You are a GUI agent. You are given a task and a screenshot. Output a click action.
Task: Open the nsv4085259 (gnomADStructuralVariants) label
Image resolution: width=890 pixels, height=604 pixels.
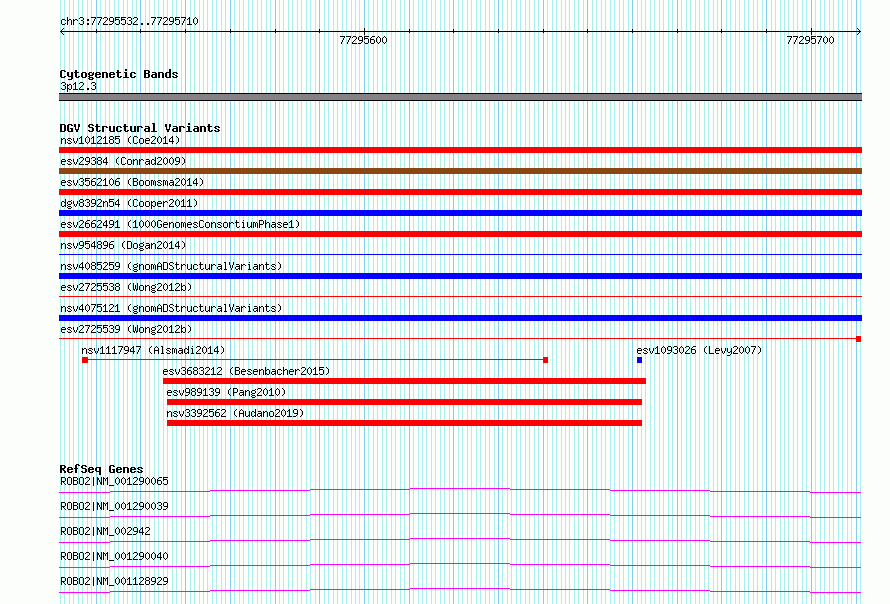coord(171,266)
